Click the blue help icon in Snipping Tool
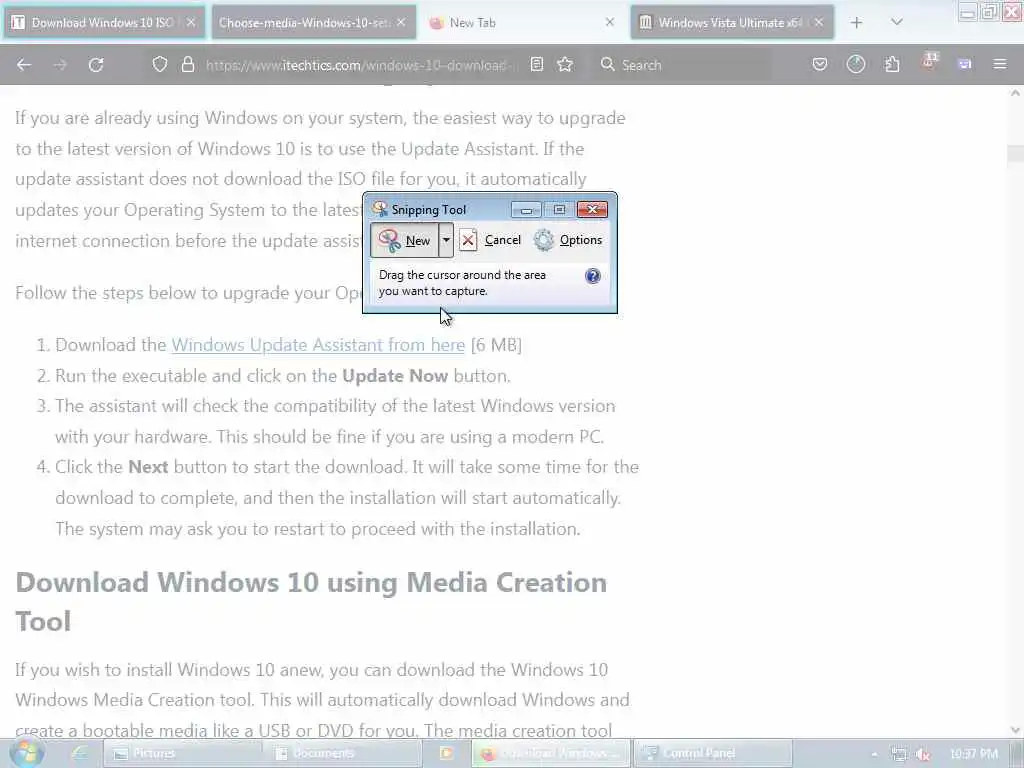Screen dimensions: 1024x768 coord(592,276)
